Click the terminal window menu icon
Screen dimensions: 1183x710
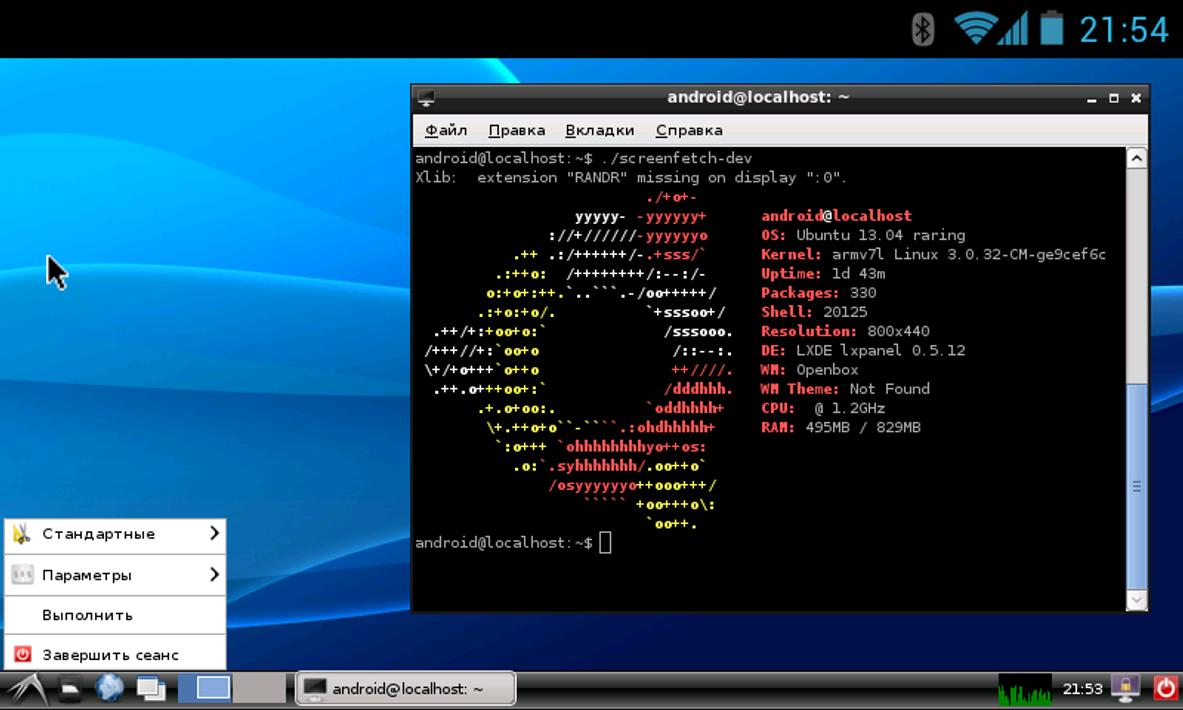(x=426, y=98)
